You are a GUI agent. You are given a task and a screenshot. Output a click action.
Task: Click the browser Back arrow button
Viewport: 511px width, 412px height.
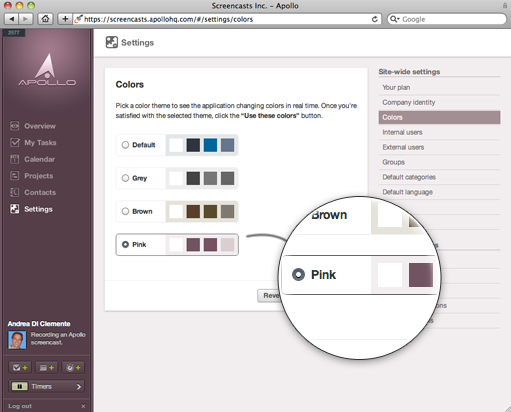click(12, 19)
